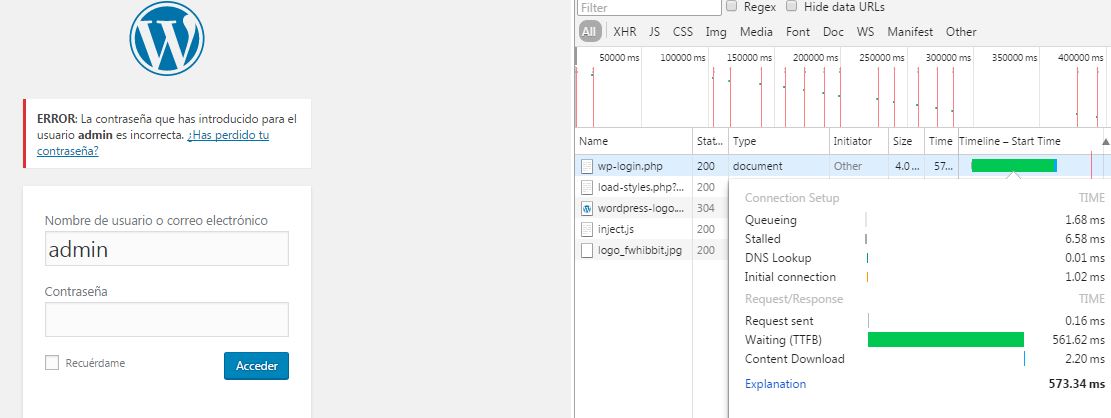
Task: Filter requests by Manifest
Action: click(909, 32)
